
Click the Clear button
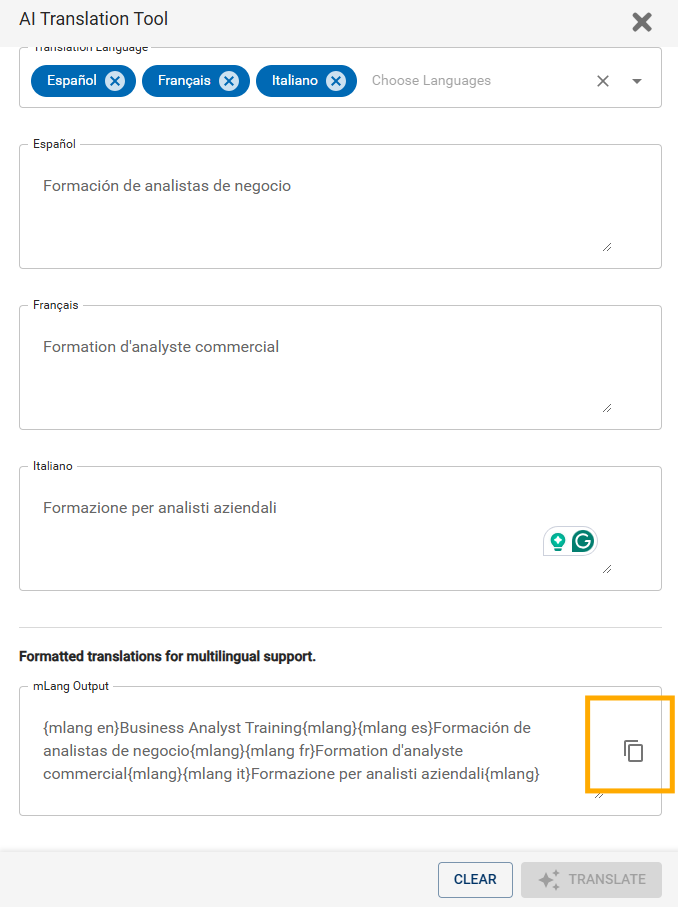coord(475,879)
